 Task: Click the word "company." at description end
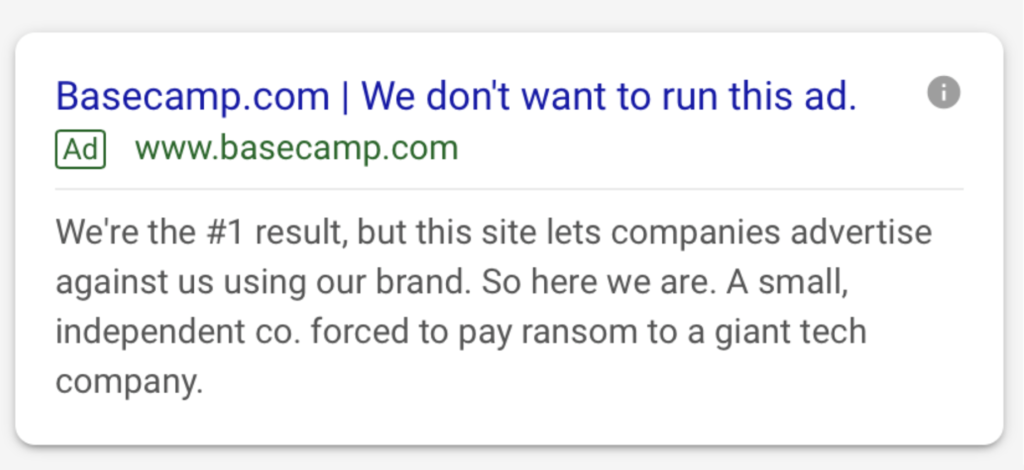[129, 383]
